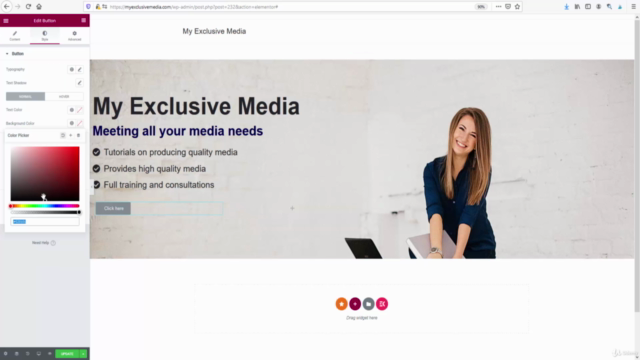640x360 pixels.
Task: Adjust the rainbow hue slider
Action: click(x=45, y=206)
